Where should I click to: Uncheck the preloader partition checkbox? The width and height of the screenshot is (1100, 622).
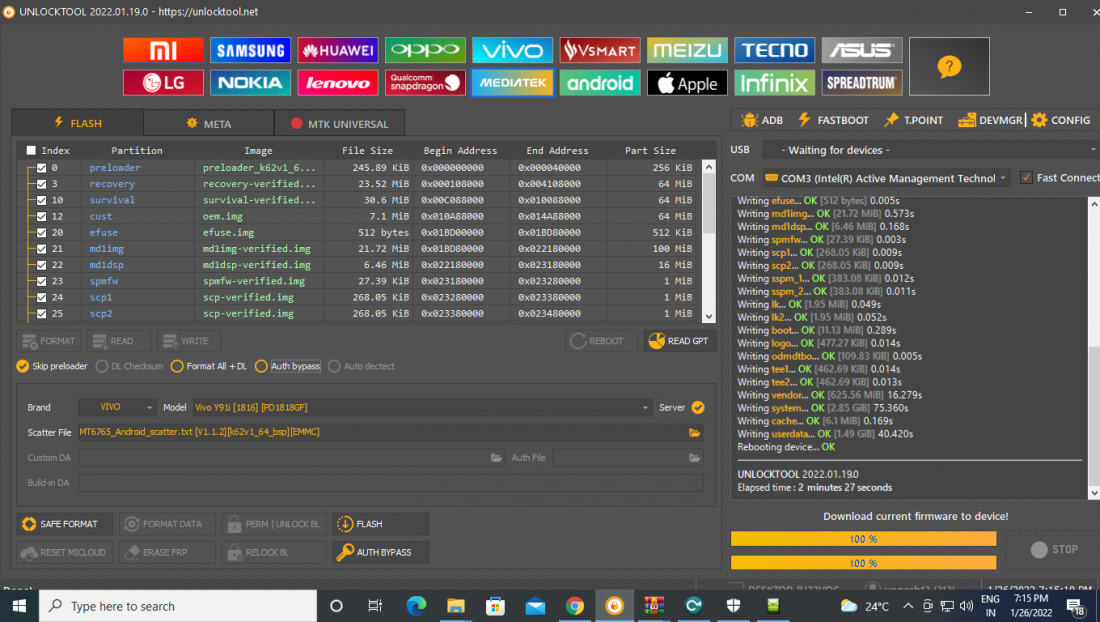(x=41, y=168)
